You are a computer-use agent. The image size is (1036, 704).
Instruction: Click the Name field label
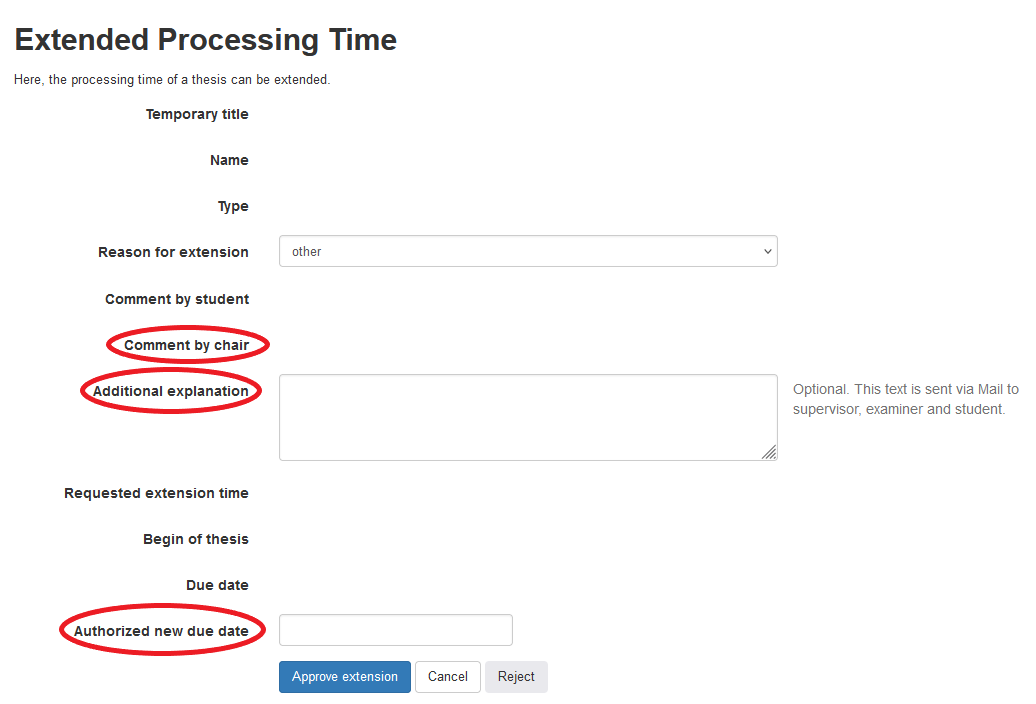tap(229, 160)
